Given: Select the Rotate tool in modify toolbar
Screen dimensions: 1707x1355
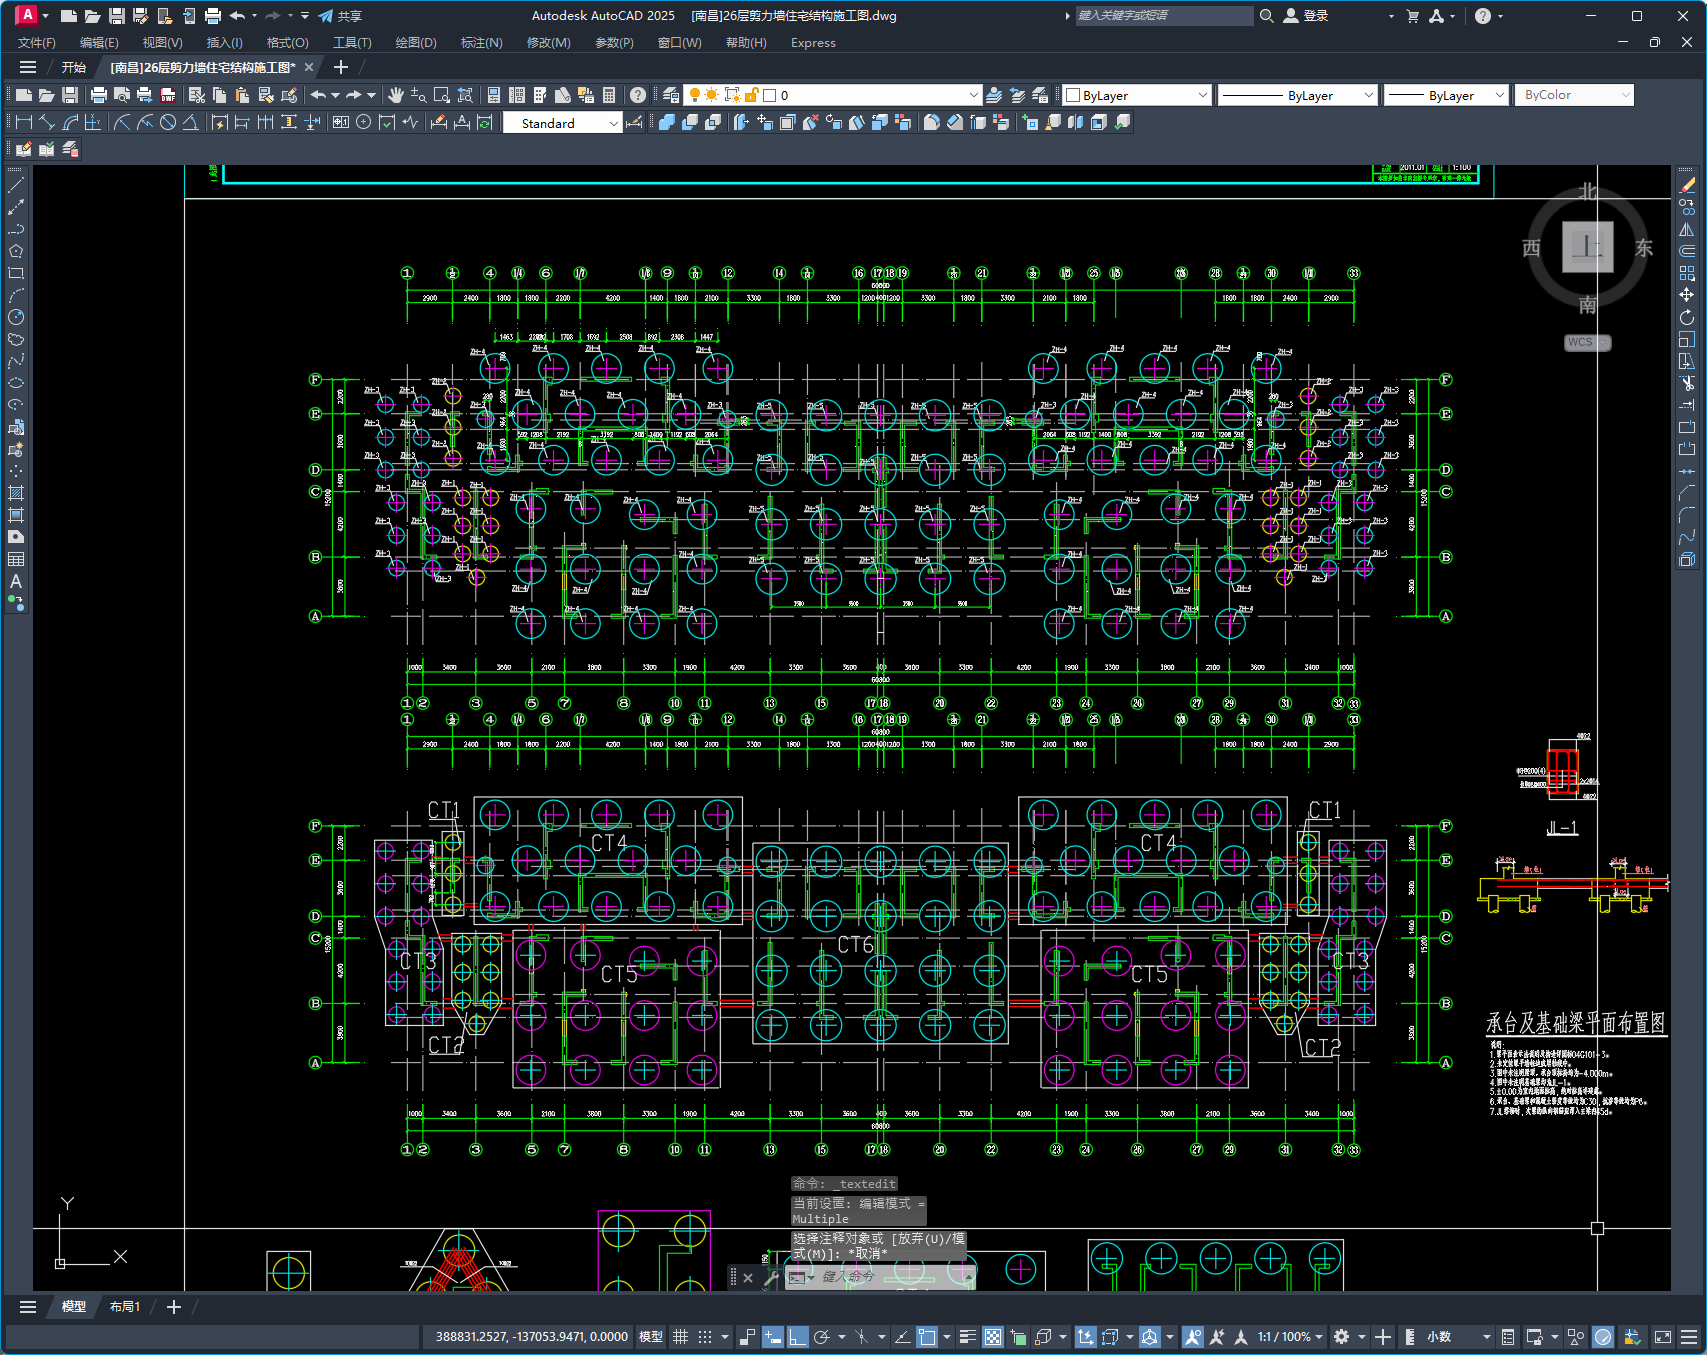Looking at the screenshot, I should pyautogui.click(x=1687, y=317).
